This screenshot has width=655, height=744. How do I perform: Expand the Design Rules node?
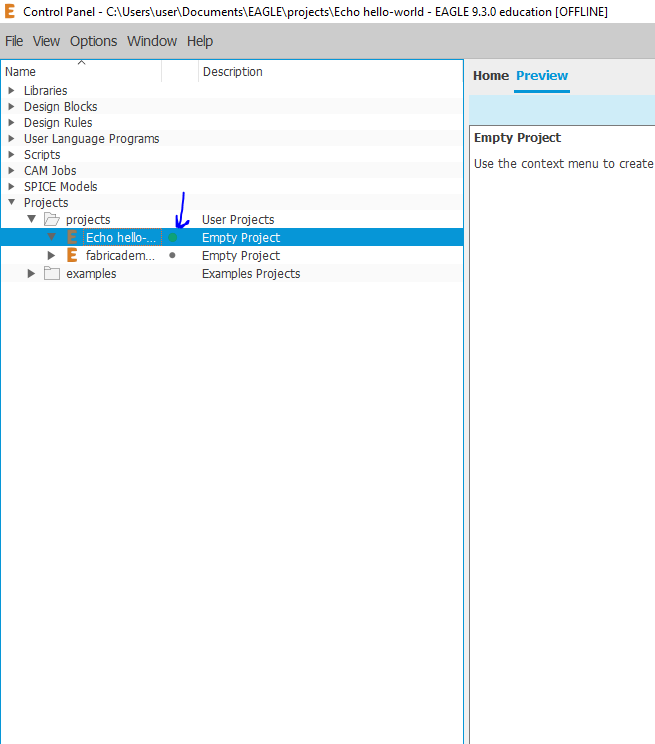(x=11, y=122)
